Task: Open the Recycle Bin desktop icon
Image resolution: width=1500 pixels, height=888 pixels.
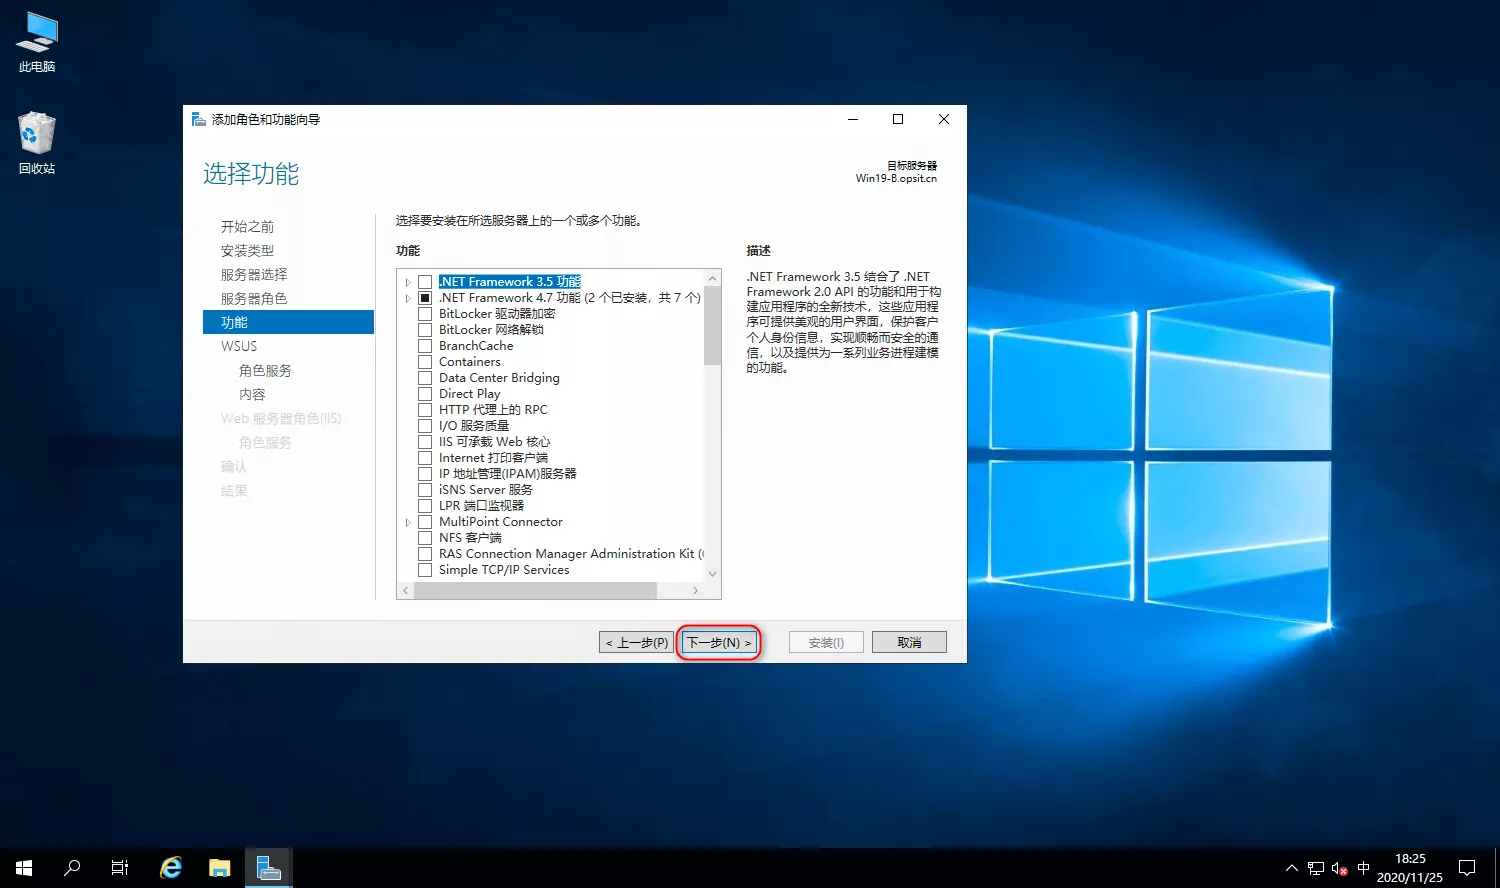Action: (37, 142)
